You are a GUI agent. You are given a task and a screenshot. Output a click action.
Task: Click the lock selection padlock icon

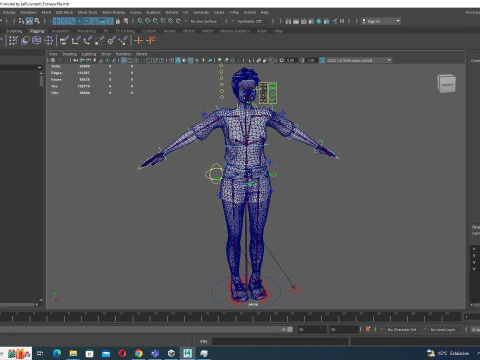point(118,21)
